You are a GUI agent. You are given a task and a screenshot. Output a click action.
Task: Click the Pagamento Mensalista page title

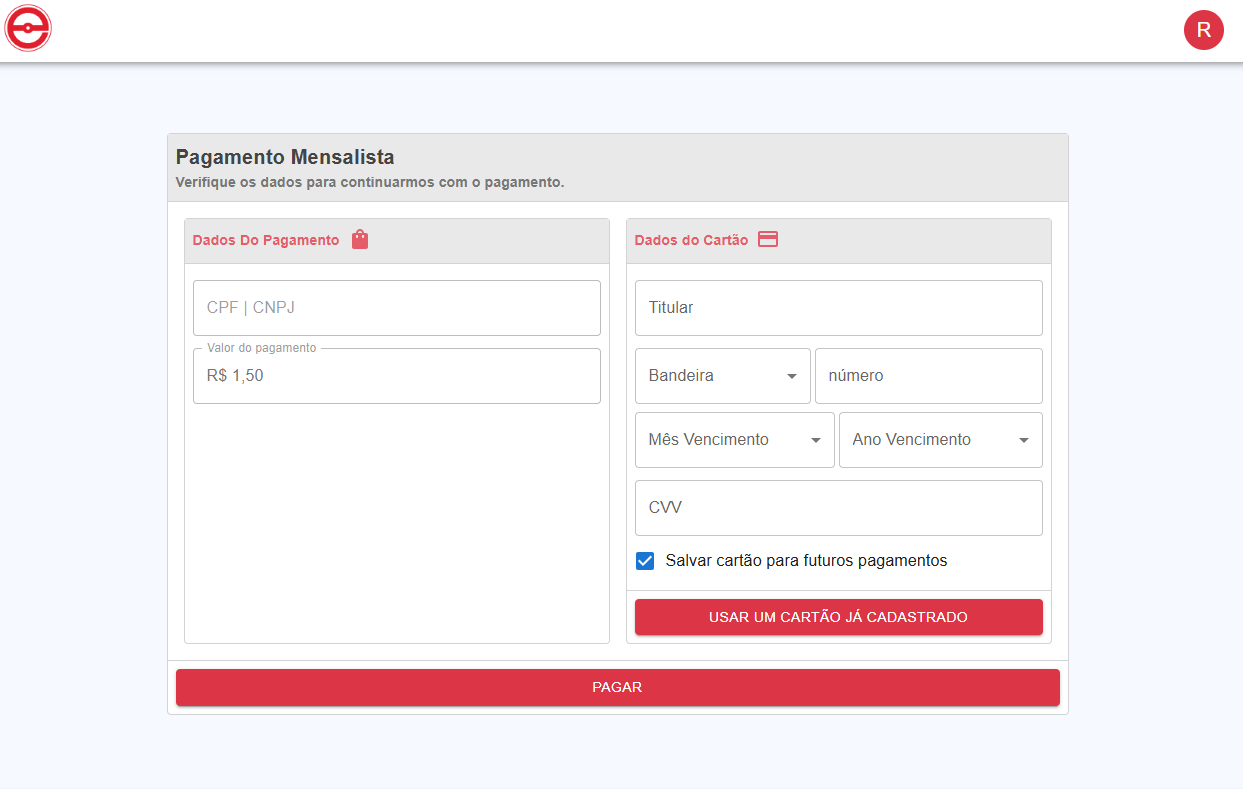pos(285,157)
